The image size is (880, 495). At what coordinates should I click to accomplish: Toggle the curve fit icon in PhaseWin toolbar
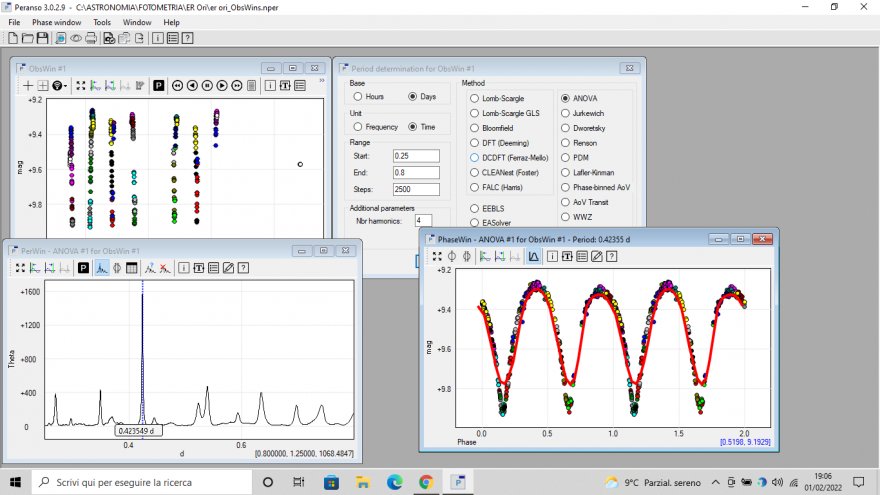coord(533,257)
